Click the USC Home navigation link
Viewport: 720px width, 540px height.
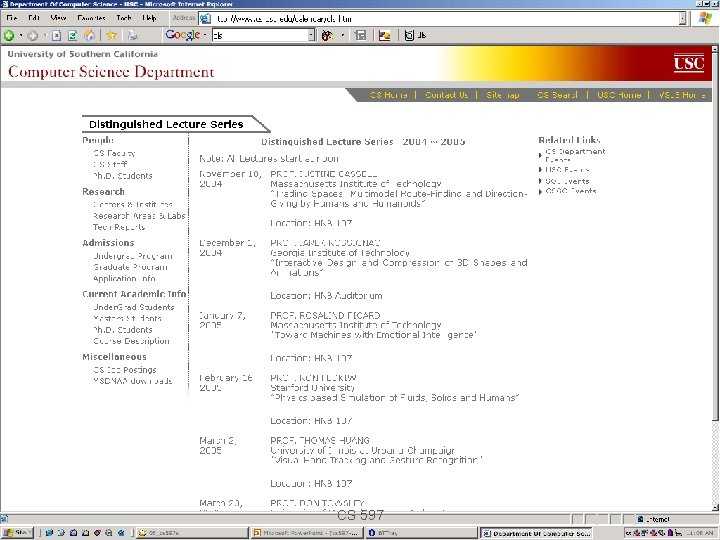click(619, 95)
